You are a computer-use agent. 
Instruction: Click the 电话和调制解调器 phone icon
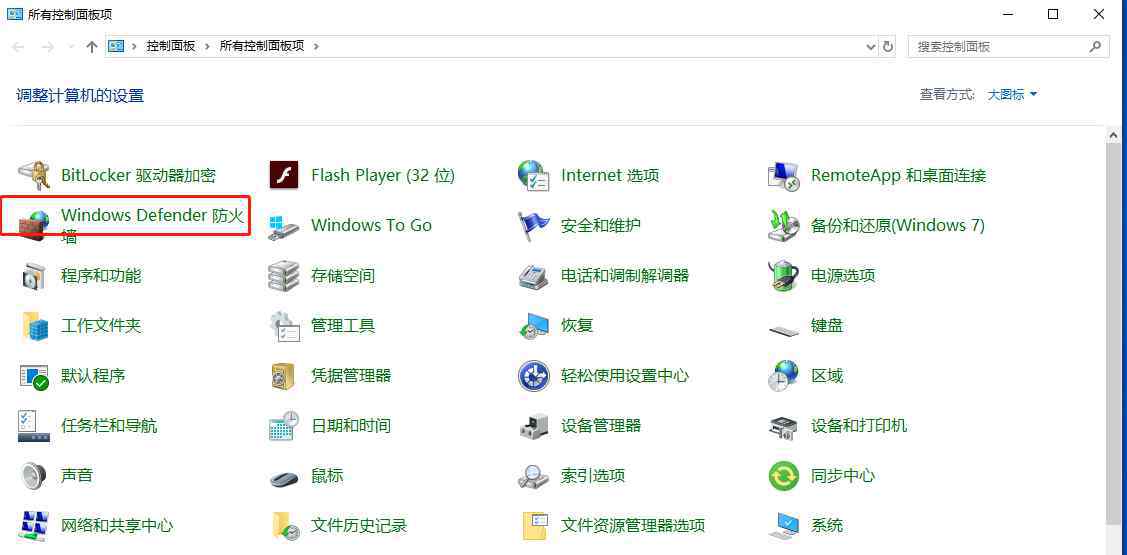[x=533, y=276]
